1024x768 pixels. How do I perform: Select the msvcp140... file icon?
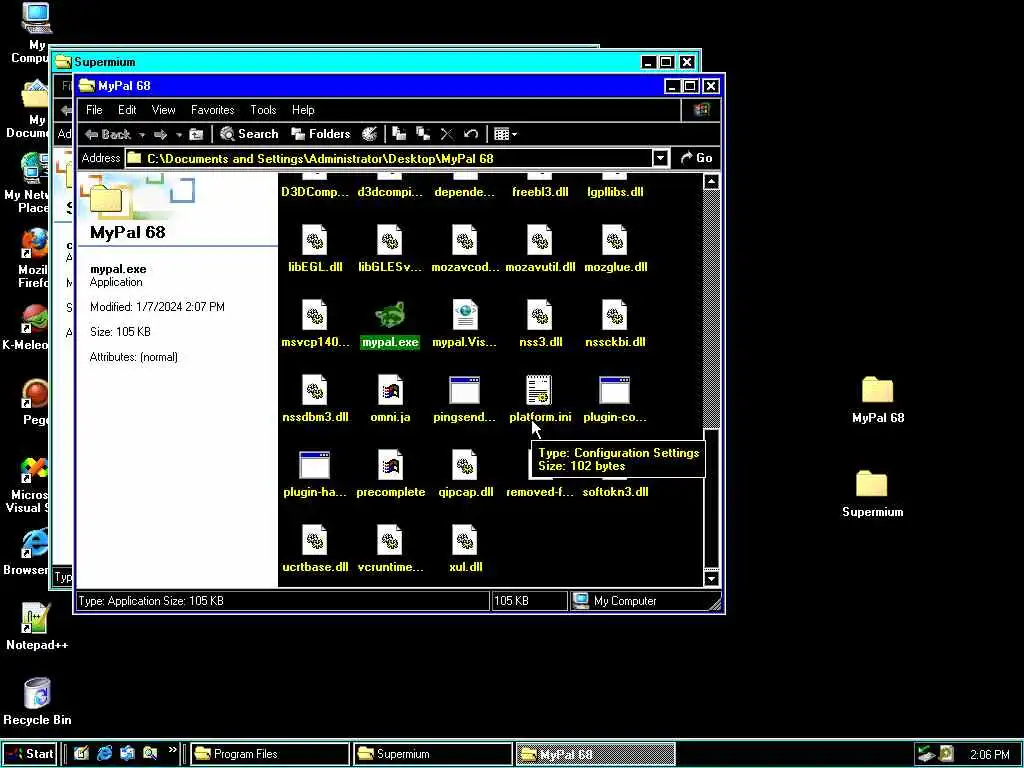pos(315,315)
